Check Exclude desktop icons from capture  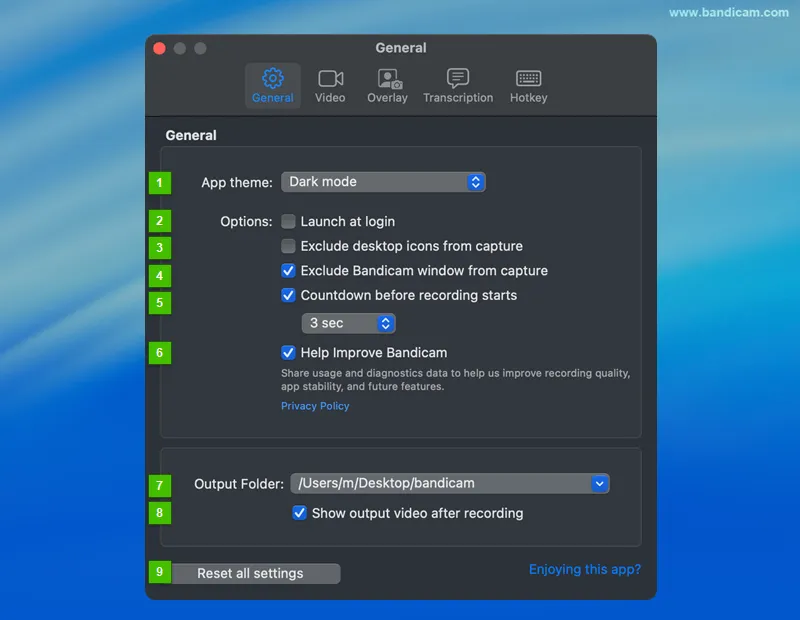click(x=288, y=246)
